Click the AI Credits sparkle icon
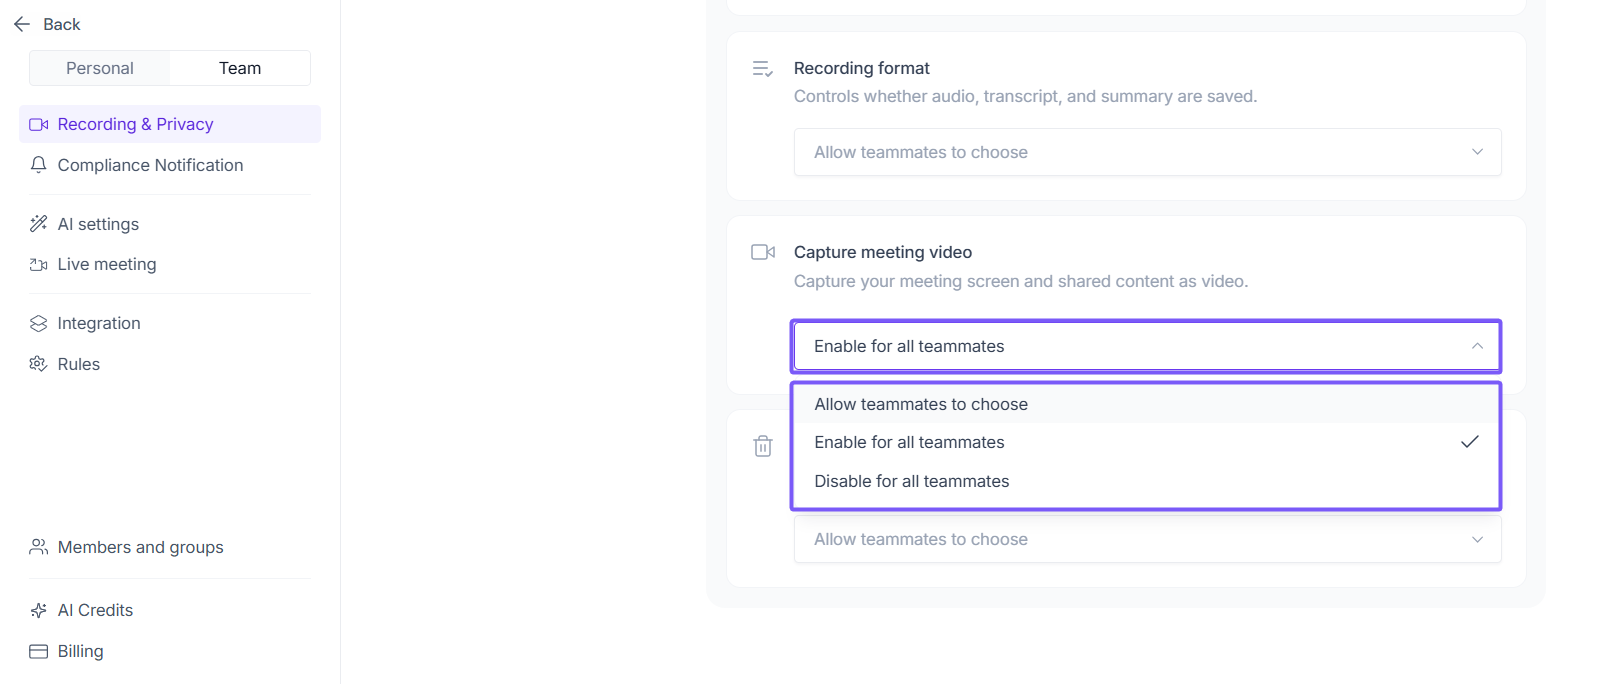 click(x=39, y=610)
